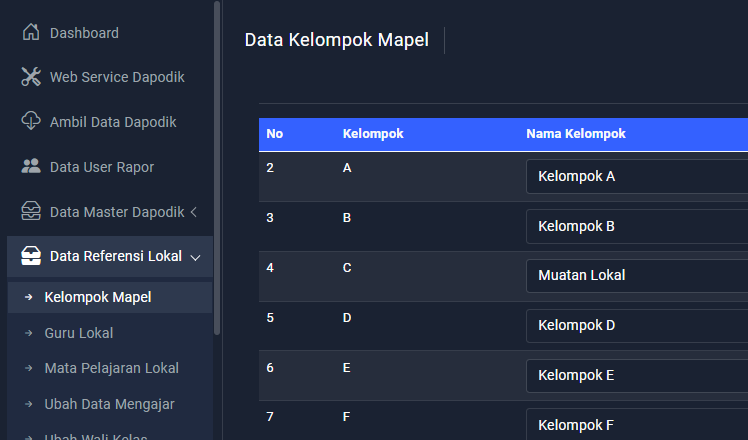Image resolution: width=748 pixels, height=440 pixels.
Task: Click the No column header
Action: click(275, 134)
